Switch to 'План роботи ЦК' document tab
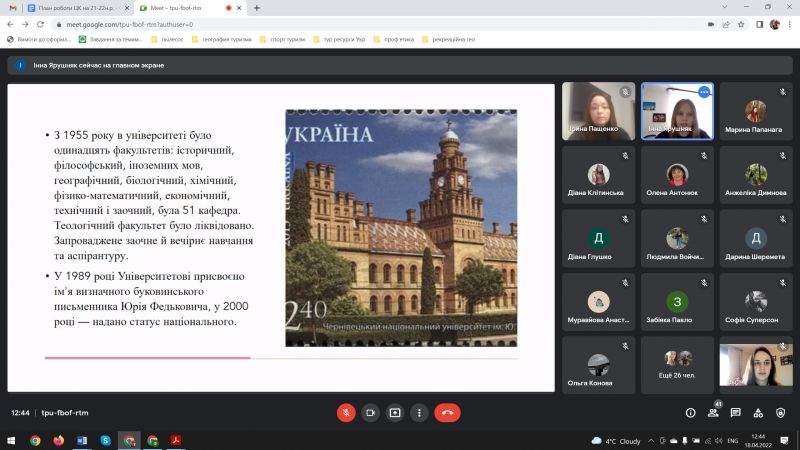This screenshot has height=450, width=800. coord(77,8)
